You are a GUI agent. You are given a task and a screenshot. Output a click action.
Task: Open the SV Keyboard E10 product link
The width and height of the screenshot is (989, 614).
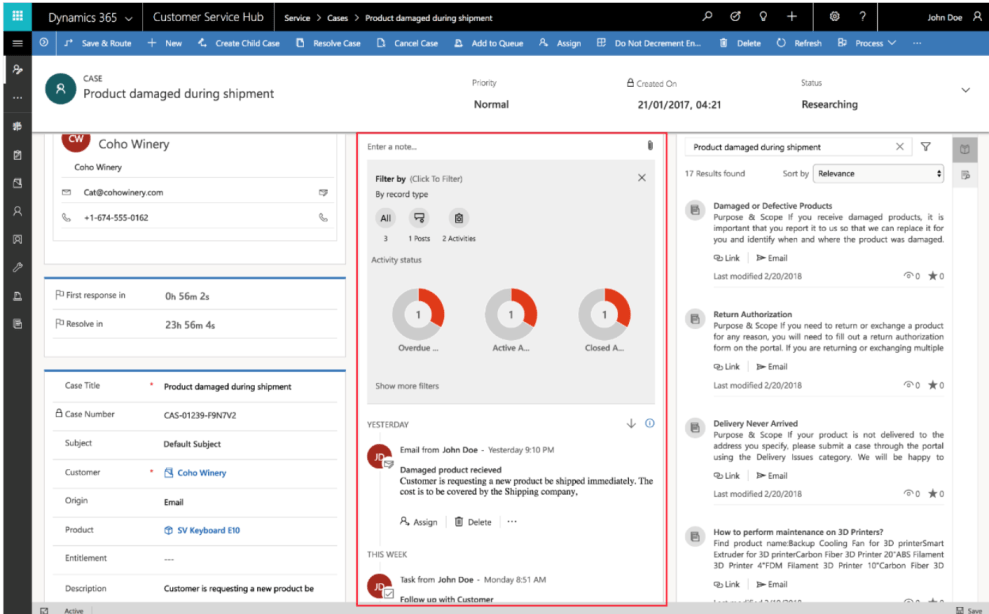[x=208, y=530]
